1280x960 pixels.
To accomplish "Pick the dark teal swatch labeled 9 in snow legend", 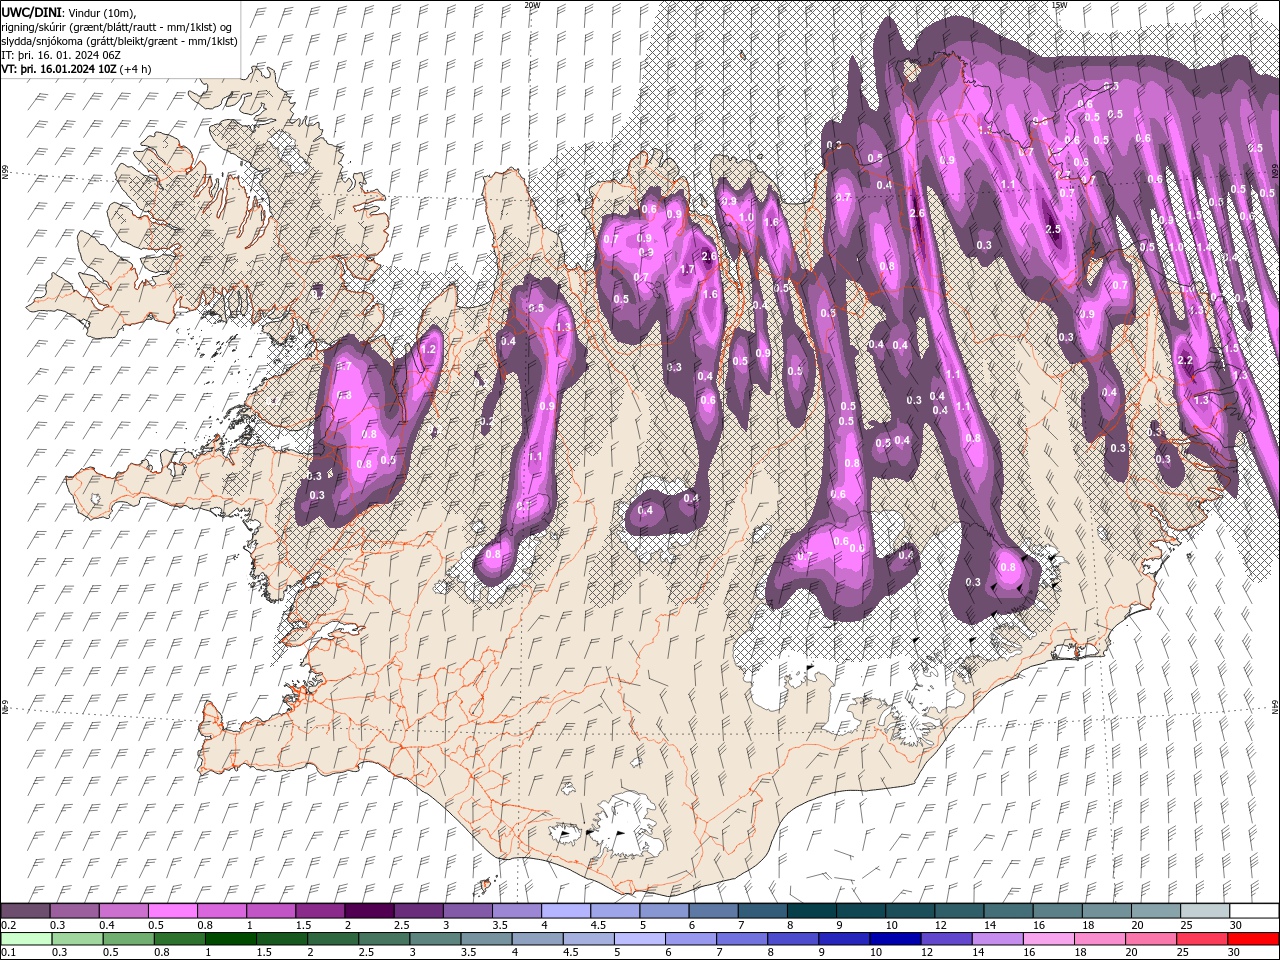I will pyautogui.click(x=860, y=911).
